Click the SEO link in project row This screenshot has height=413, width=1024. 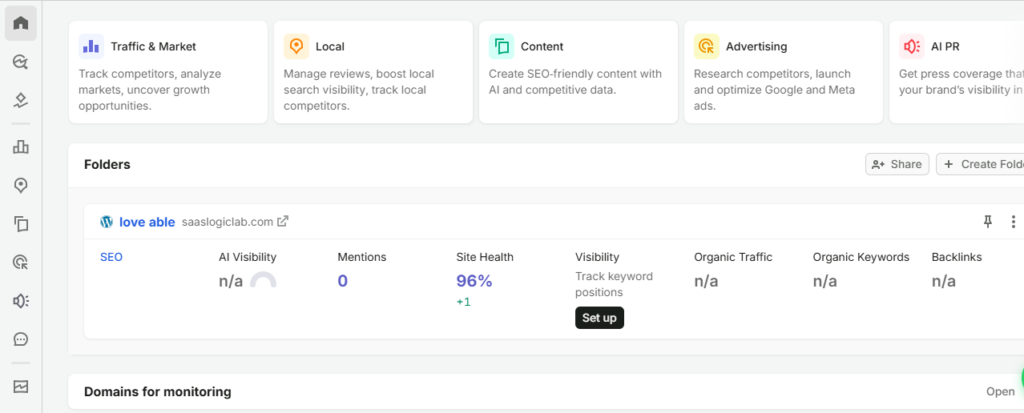(111, 257)
